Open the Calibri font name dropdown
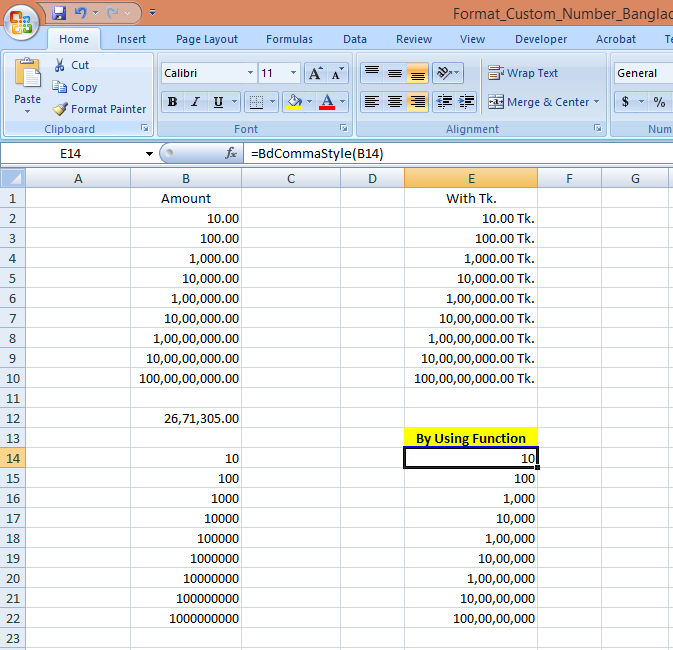This screenshot has height=650, width=673. 250,73
